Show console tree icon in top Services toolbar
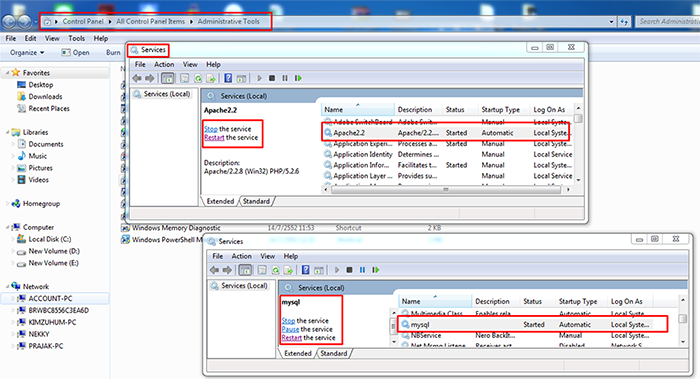The width and height of the screenshot is (700, 379). click(x=167, y=79)
